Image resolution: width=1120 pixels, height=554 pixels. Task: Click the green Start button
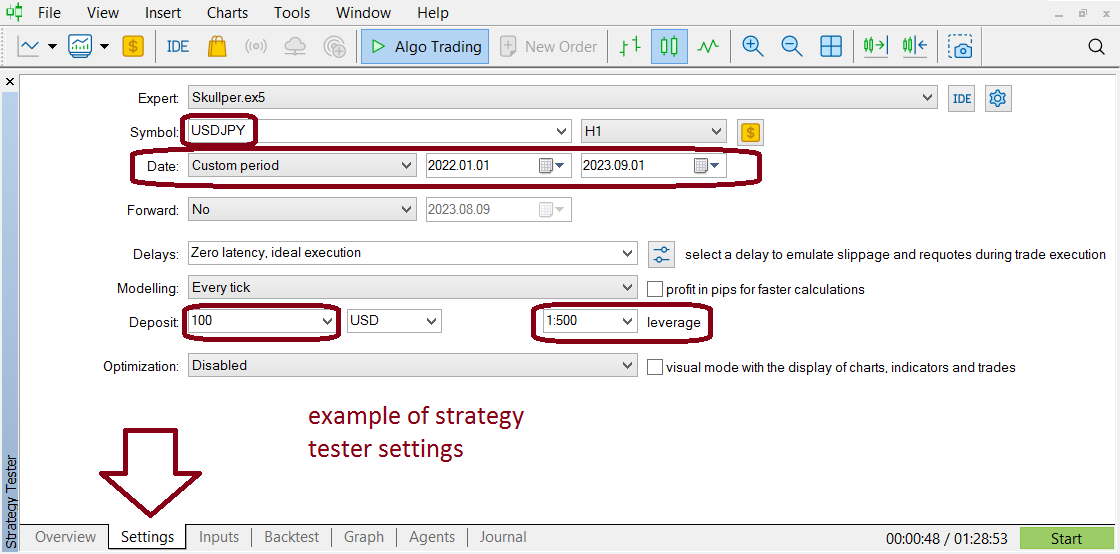pos(1066,538)
